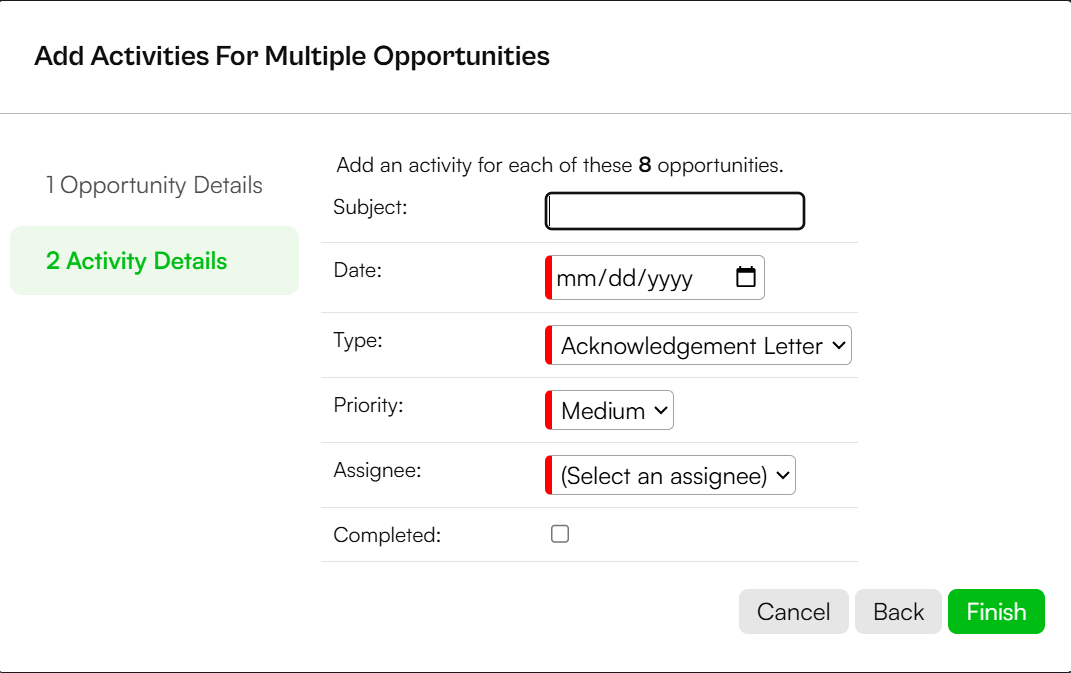This screenshot has height=673, width=1071.
Task: Click the Subject label text
Action: click(370, 207)
